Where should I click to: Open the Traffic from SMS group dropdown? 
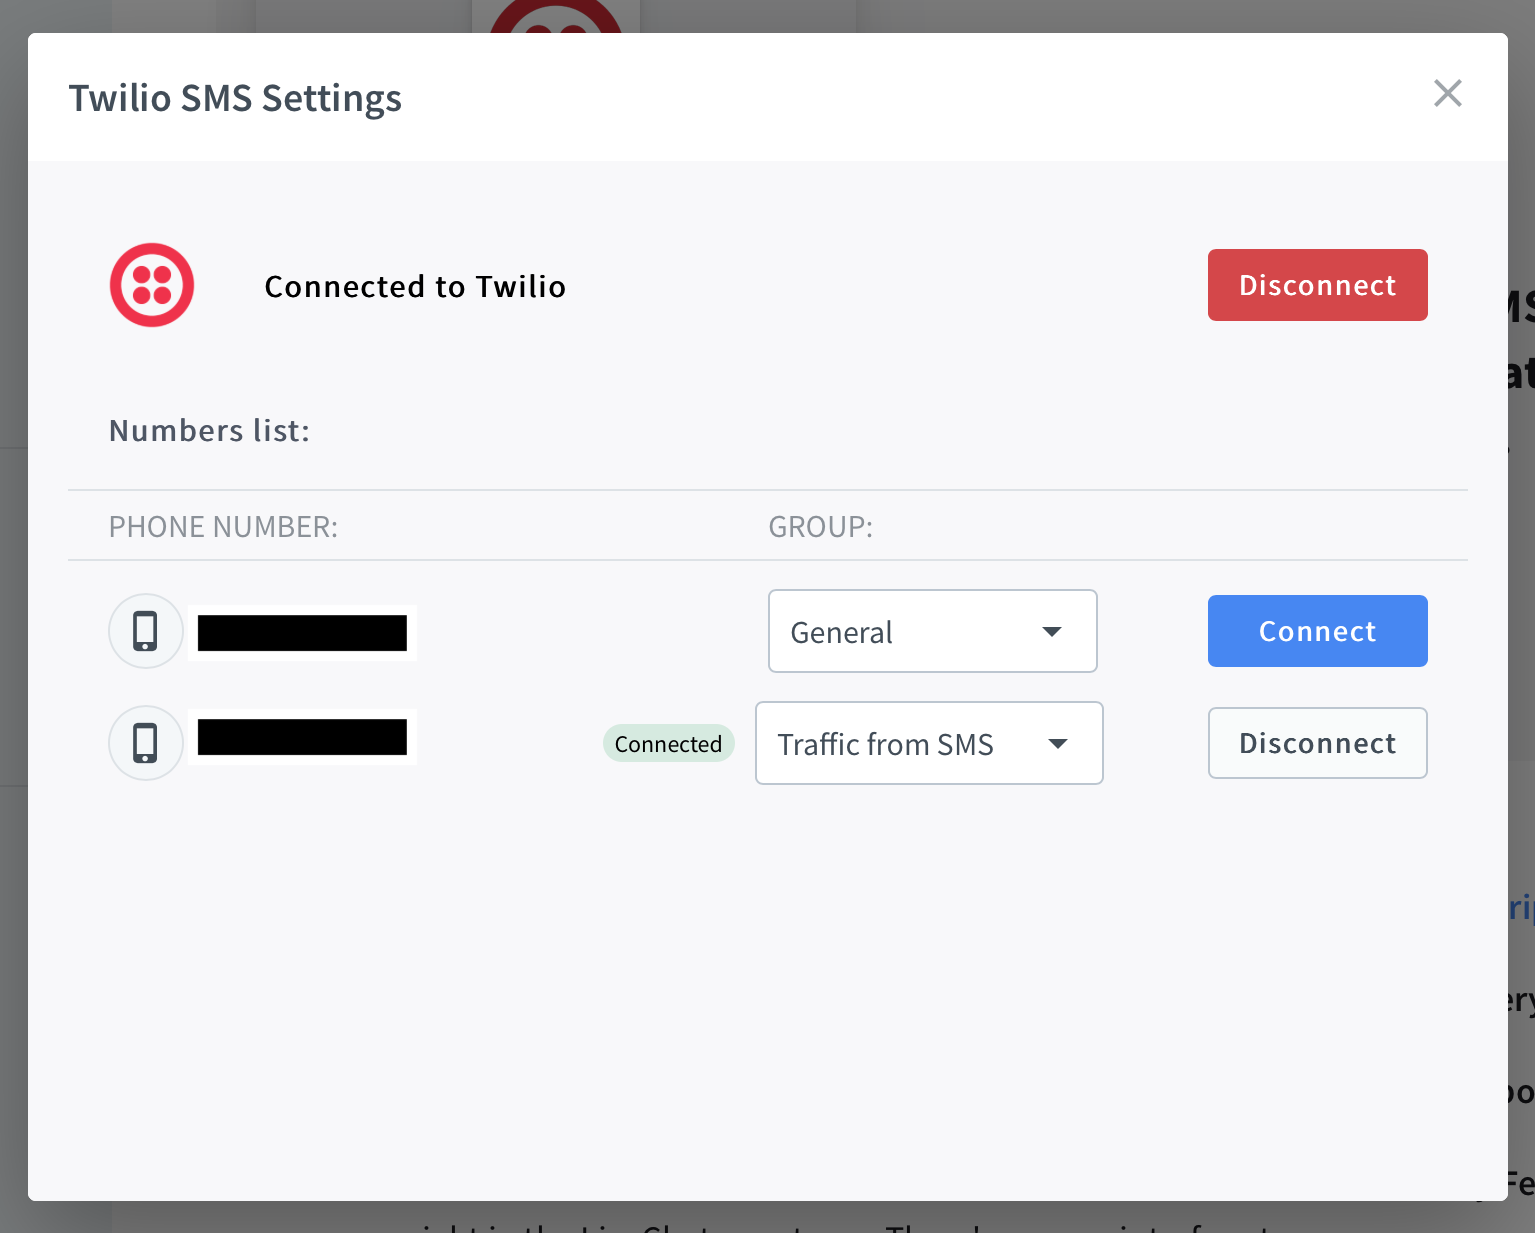coord(929,743)
